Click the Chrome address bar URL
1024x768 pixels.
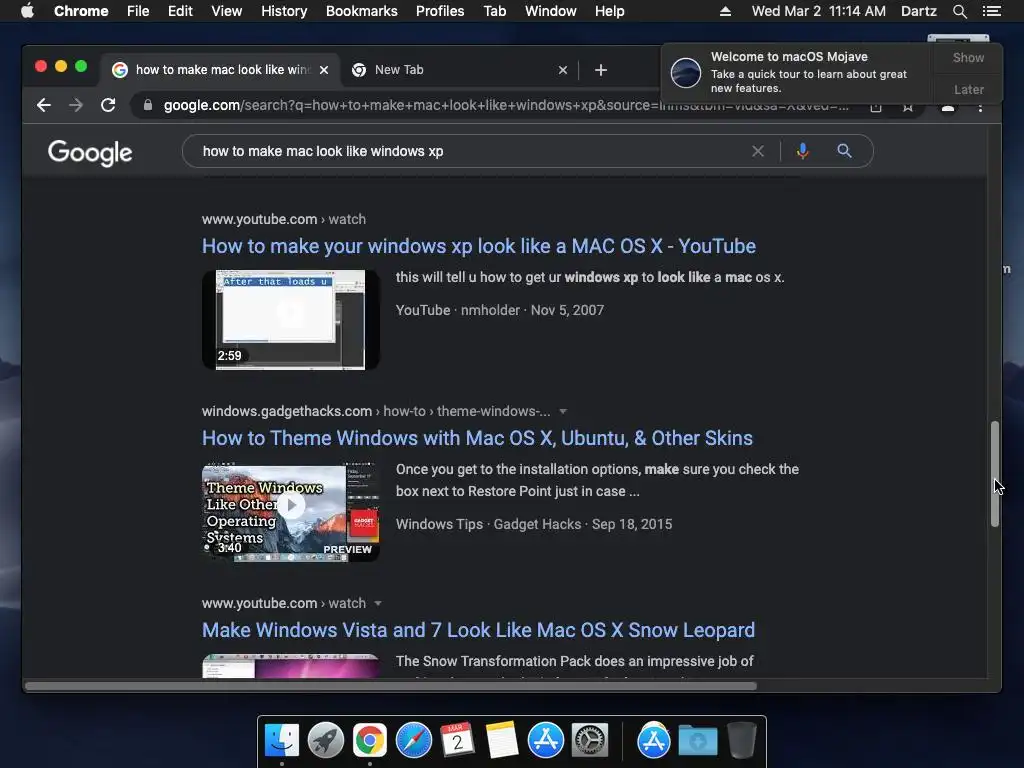[x=506, y=105]
